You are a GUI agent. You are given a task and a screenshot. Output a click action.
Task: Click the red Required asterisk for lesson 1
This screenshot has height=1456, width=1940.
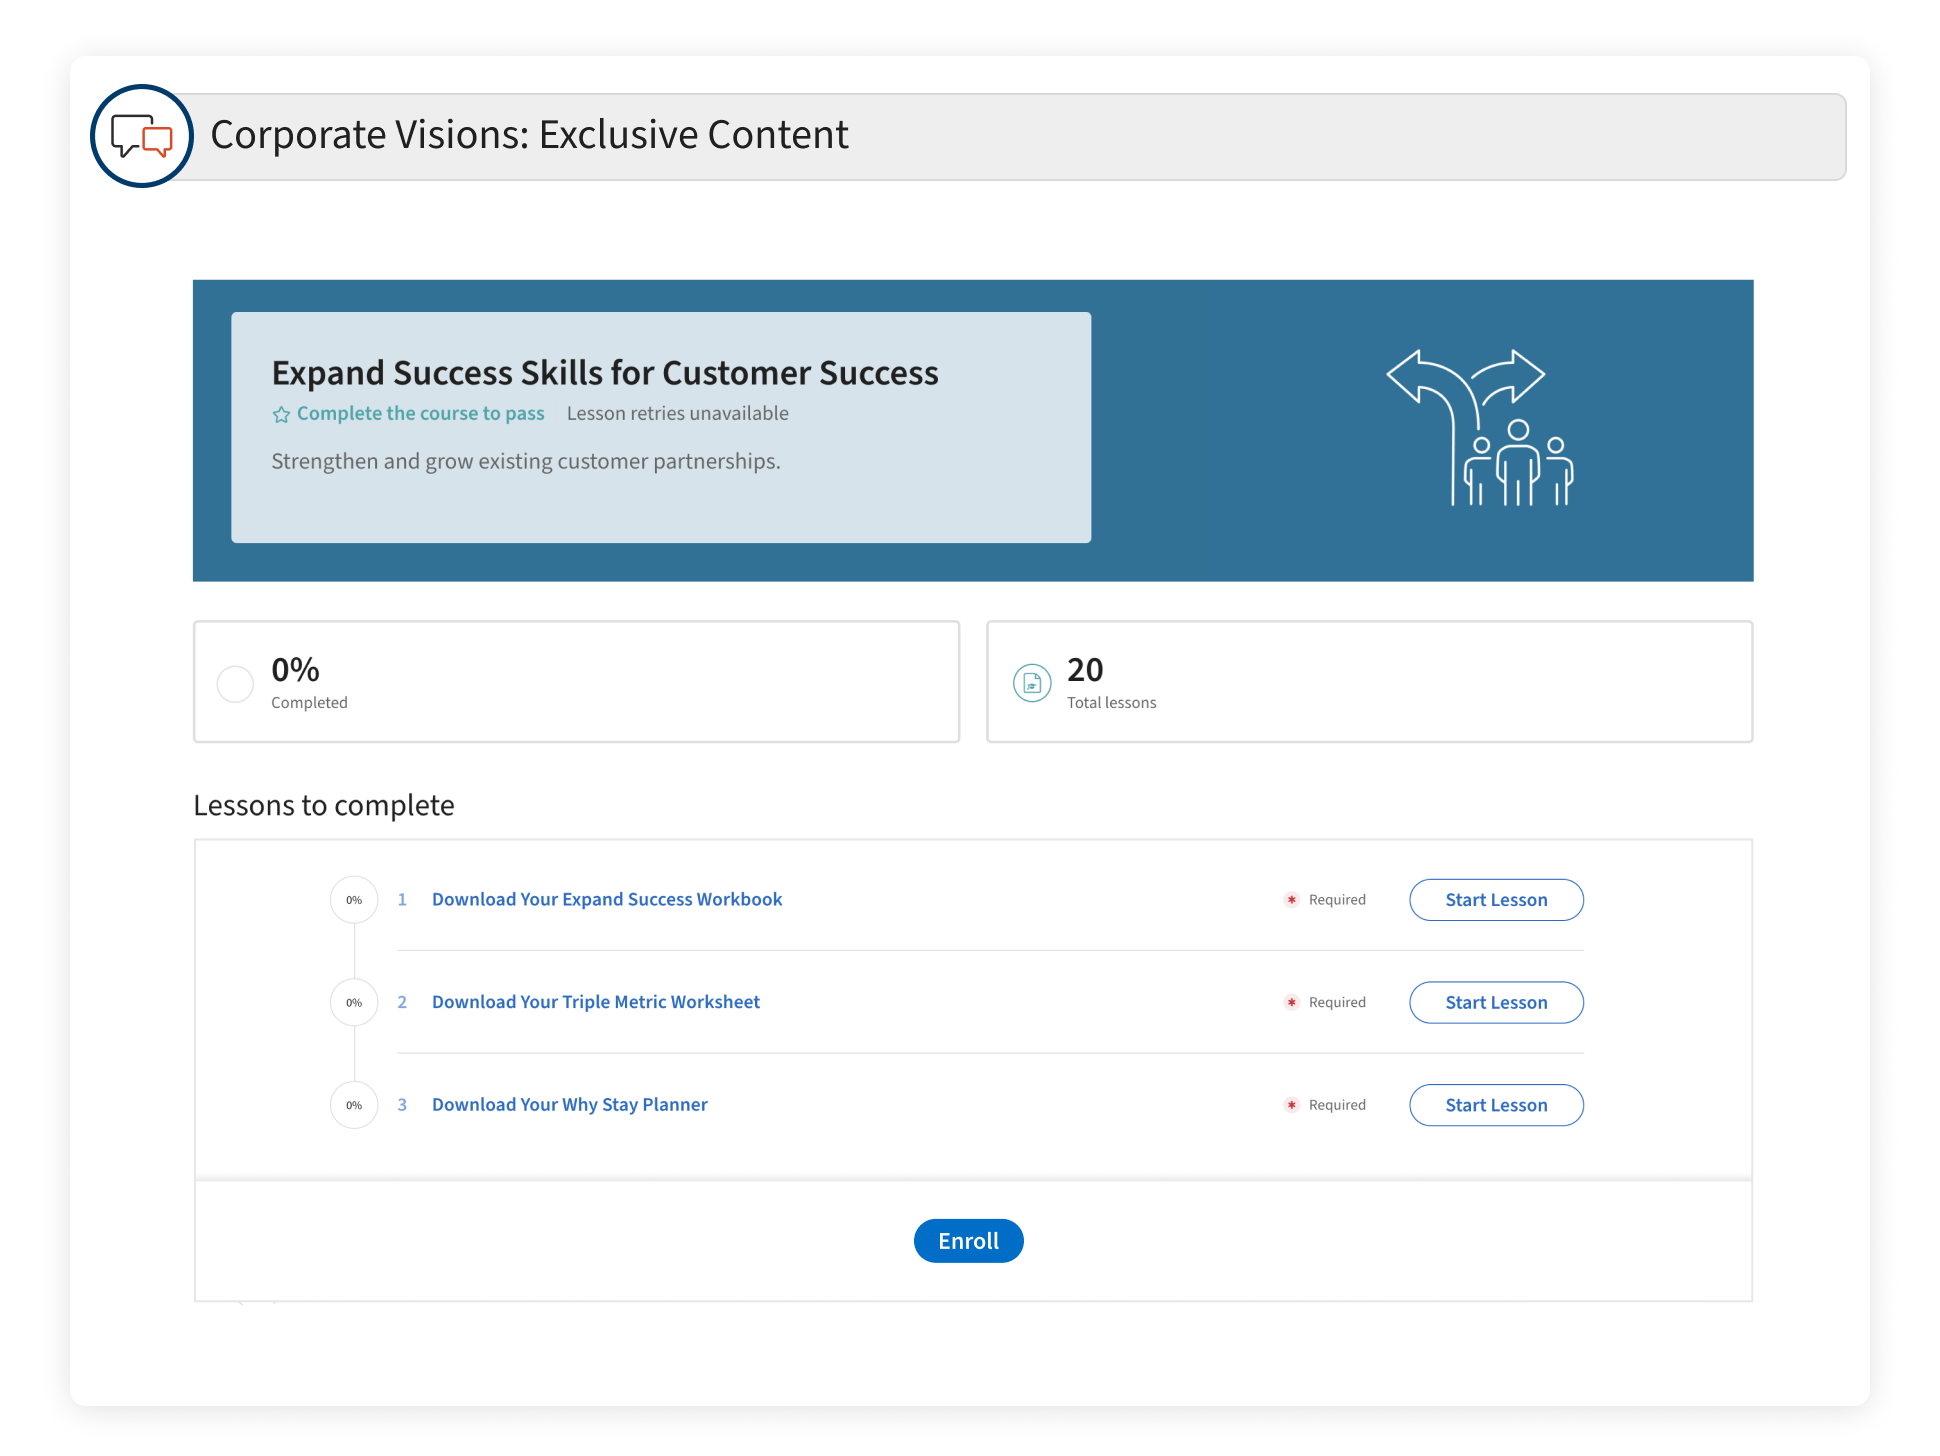pyautogui.click(x=1291, y=900)
